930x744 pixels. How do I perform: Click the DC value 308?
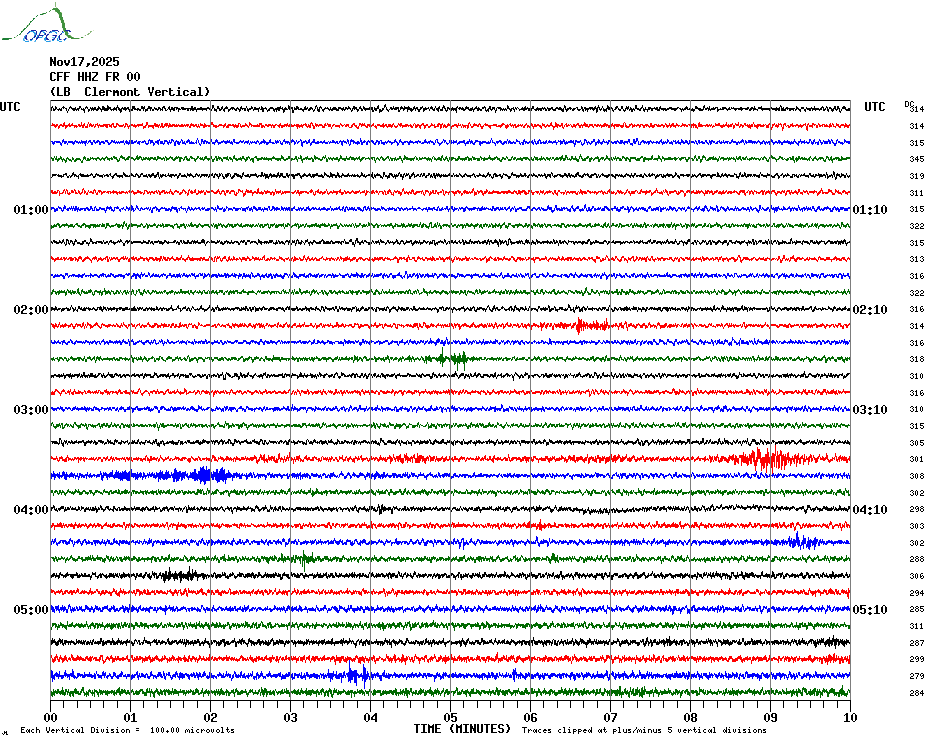[x=917, y=476]
